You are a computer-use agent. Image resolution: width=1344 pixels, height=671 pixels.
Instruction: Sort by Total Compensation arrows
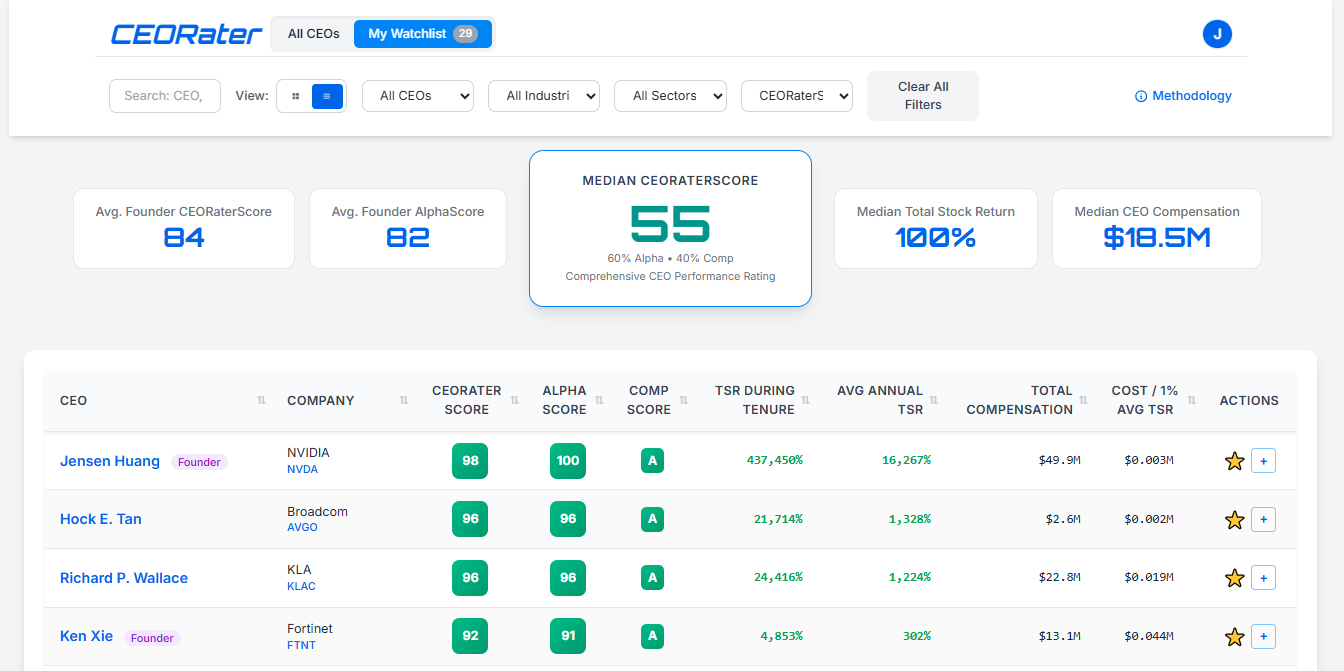coord(1084,400)
